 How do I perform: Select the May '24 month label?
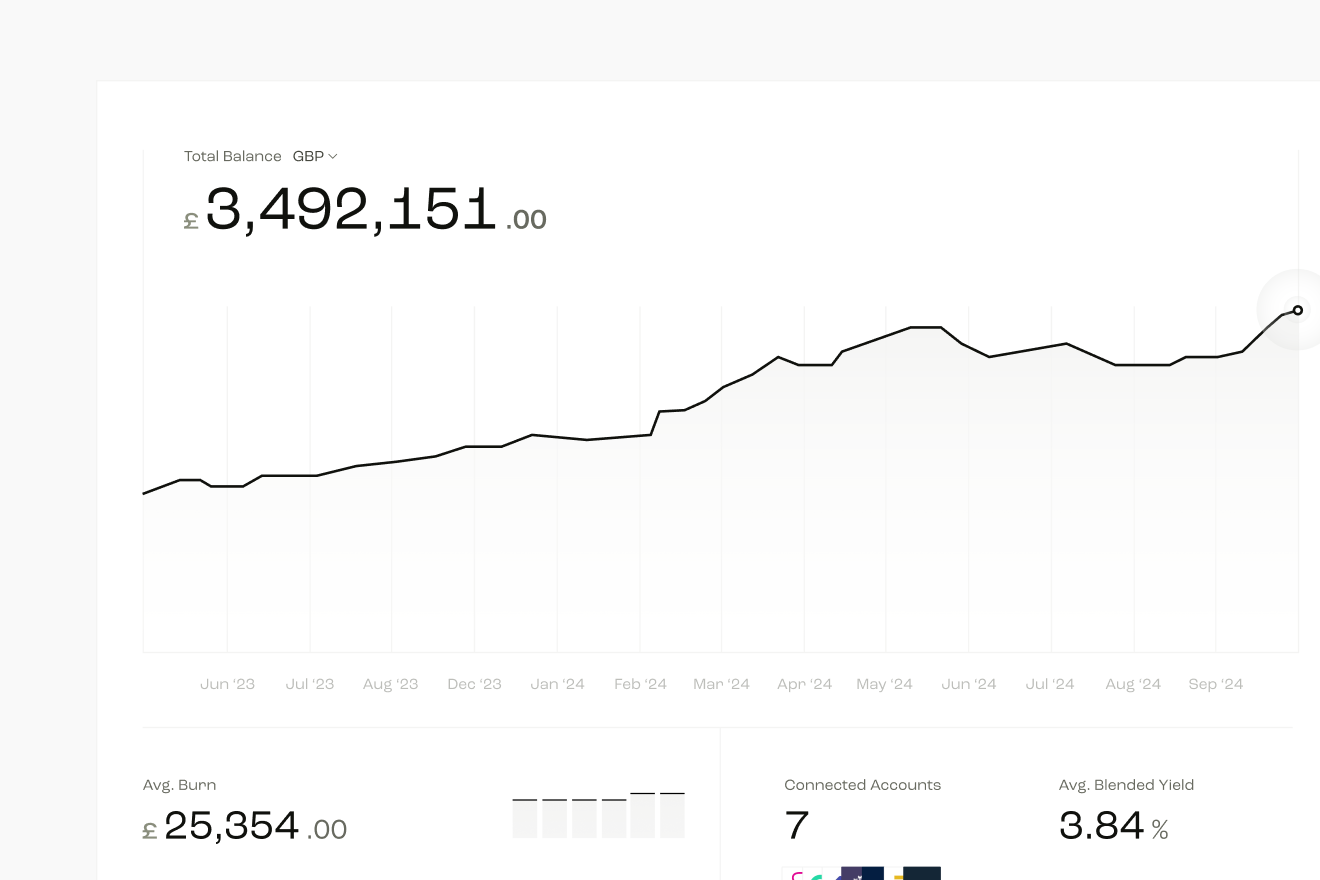pos(885,684)
